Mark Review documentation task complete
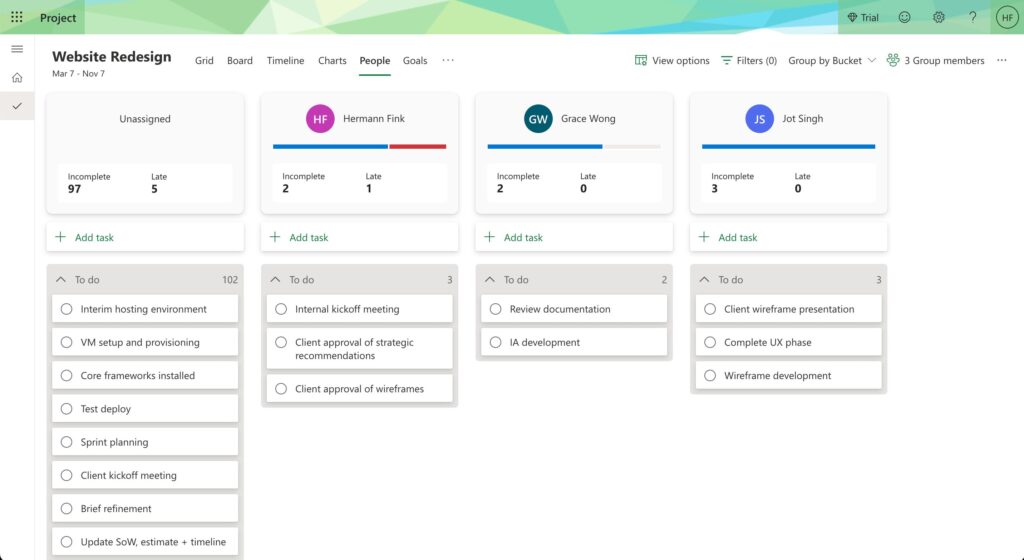The width and height of the screenshot is (1024, 560). (x=496, y=309)
